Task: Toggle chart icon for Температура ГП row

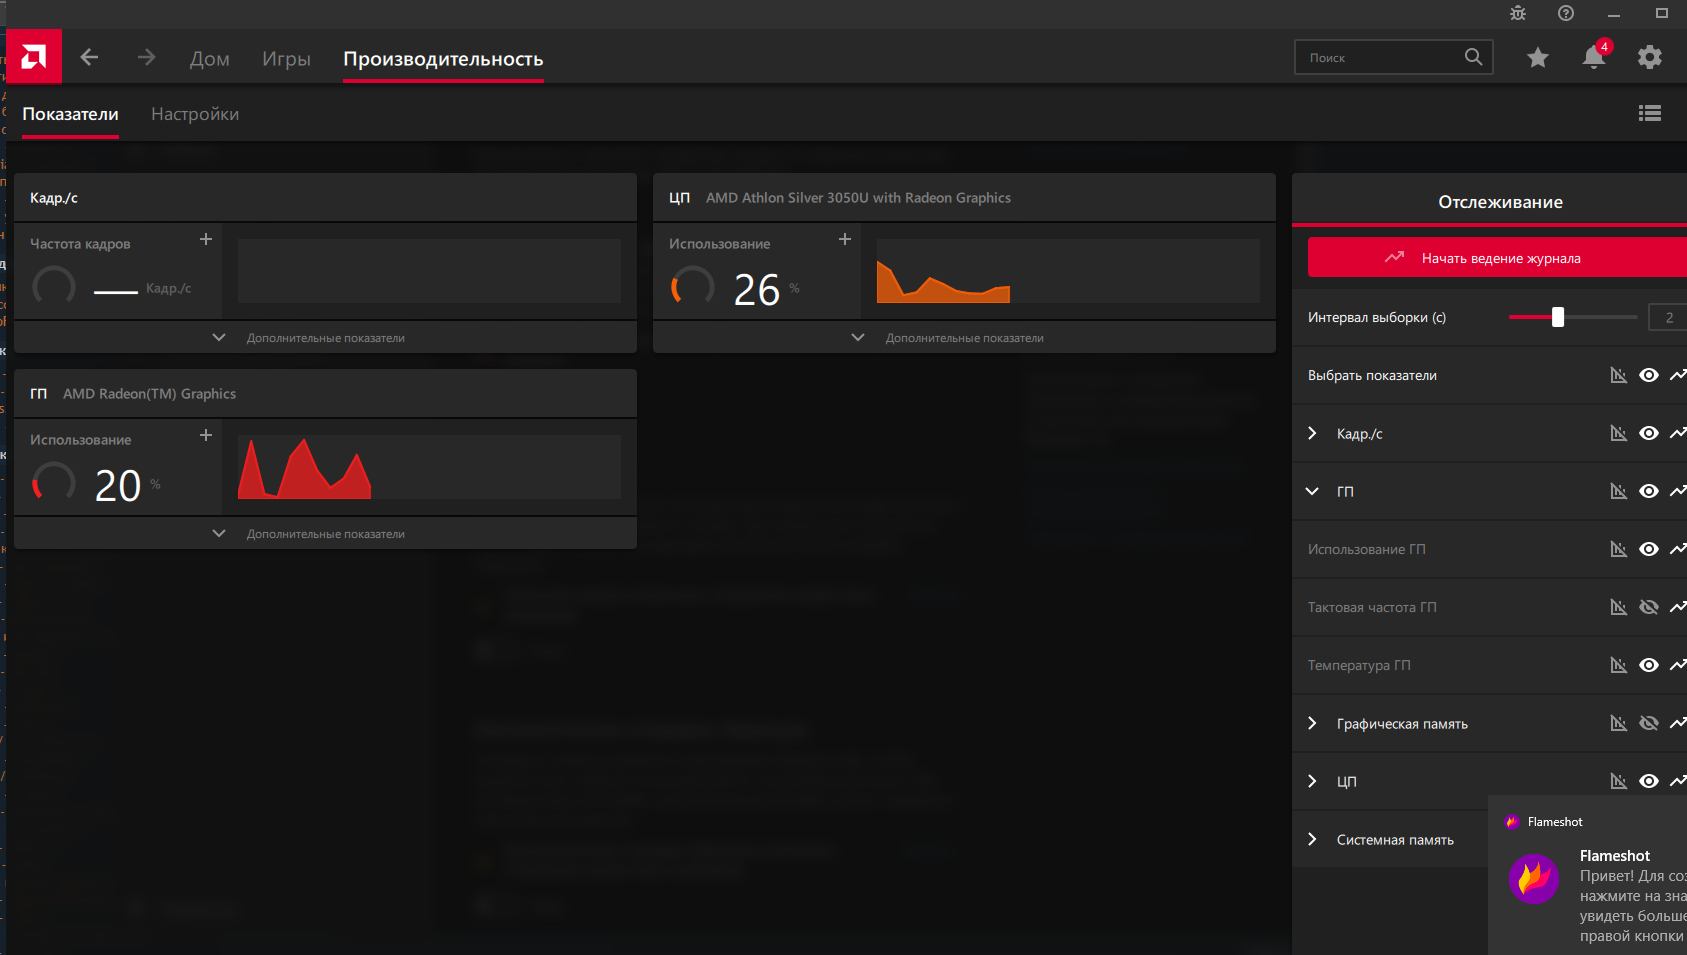Action: tap(1619, 665)
